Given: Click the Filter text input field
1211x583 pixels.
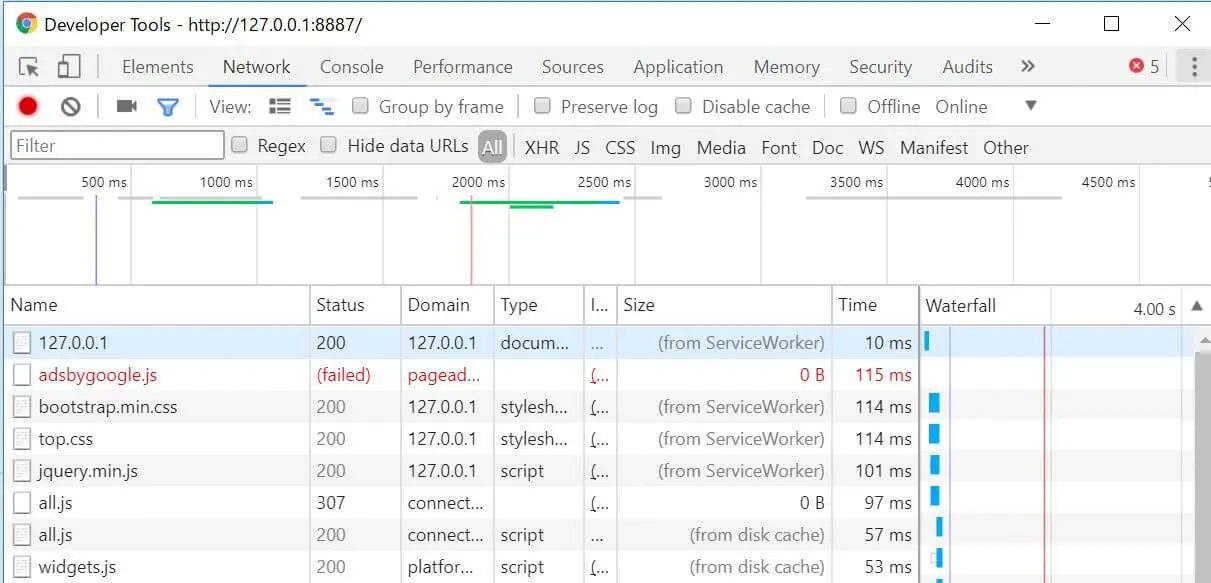Looking at the screenshot, I should 117,146.
